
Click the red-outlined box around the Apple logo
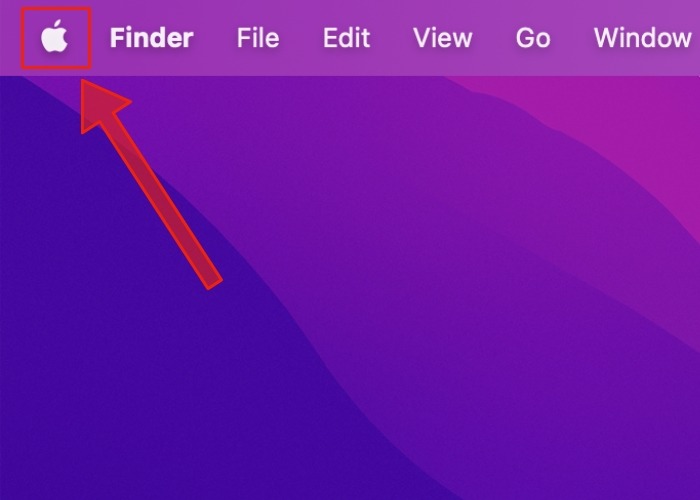coord(56,38)
